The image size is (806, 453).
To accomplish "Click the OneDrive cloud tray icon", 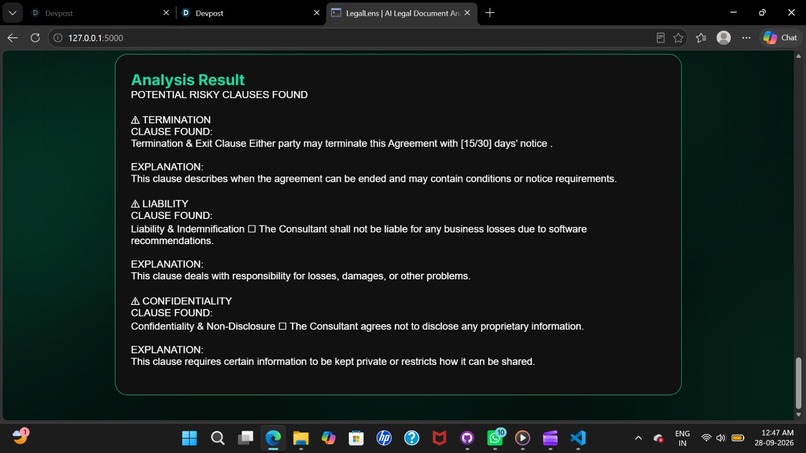I will [658, 438].
